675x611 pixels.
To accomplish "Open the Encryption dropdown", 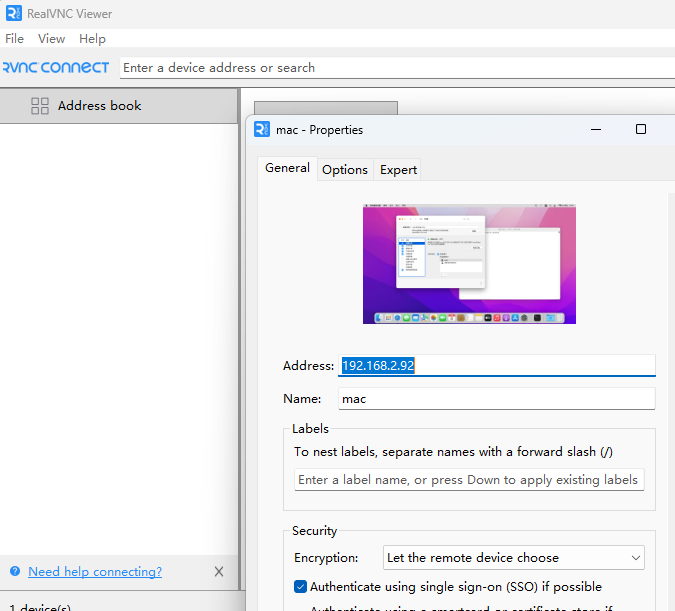I will pos(514,558).
